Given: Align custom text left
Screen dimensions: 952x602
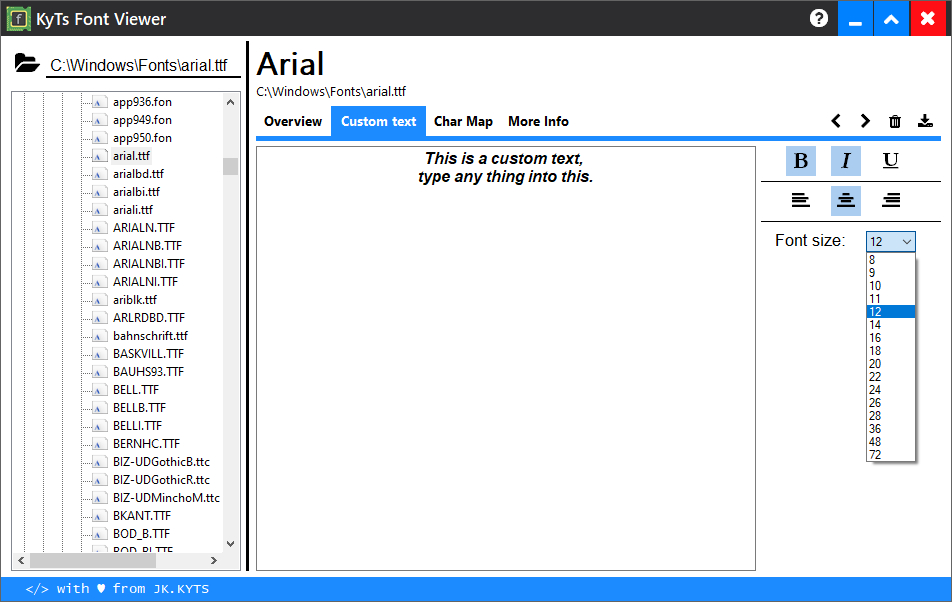Looking at the screenshot, I should pos(801,200).
